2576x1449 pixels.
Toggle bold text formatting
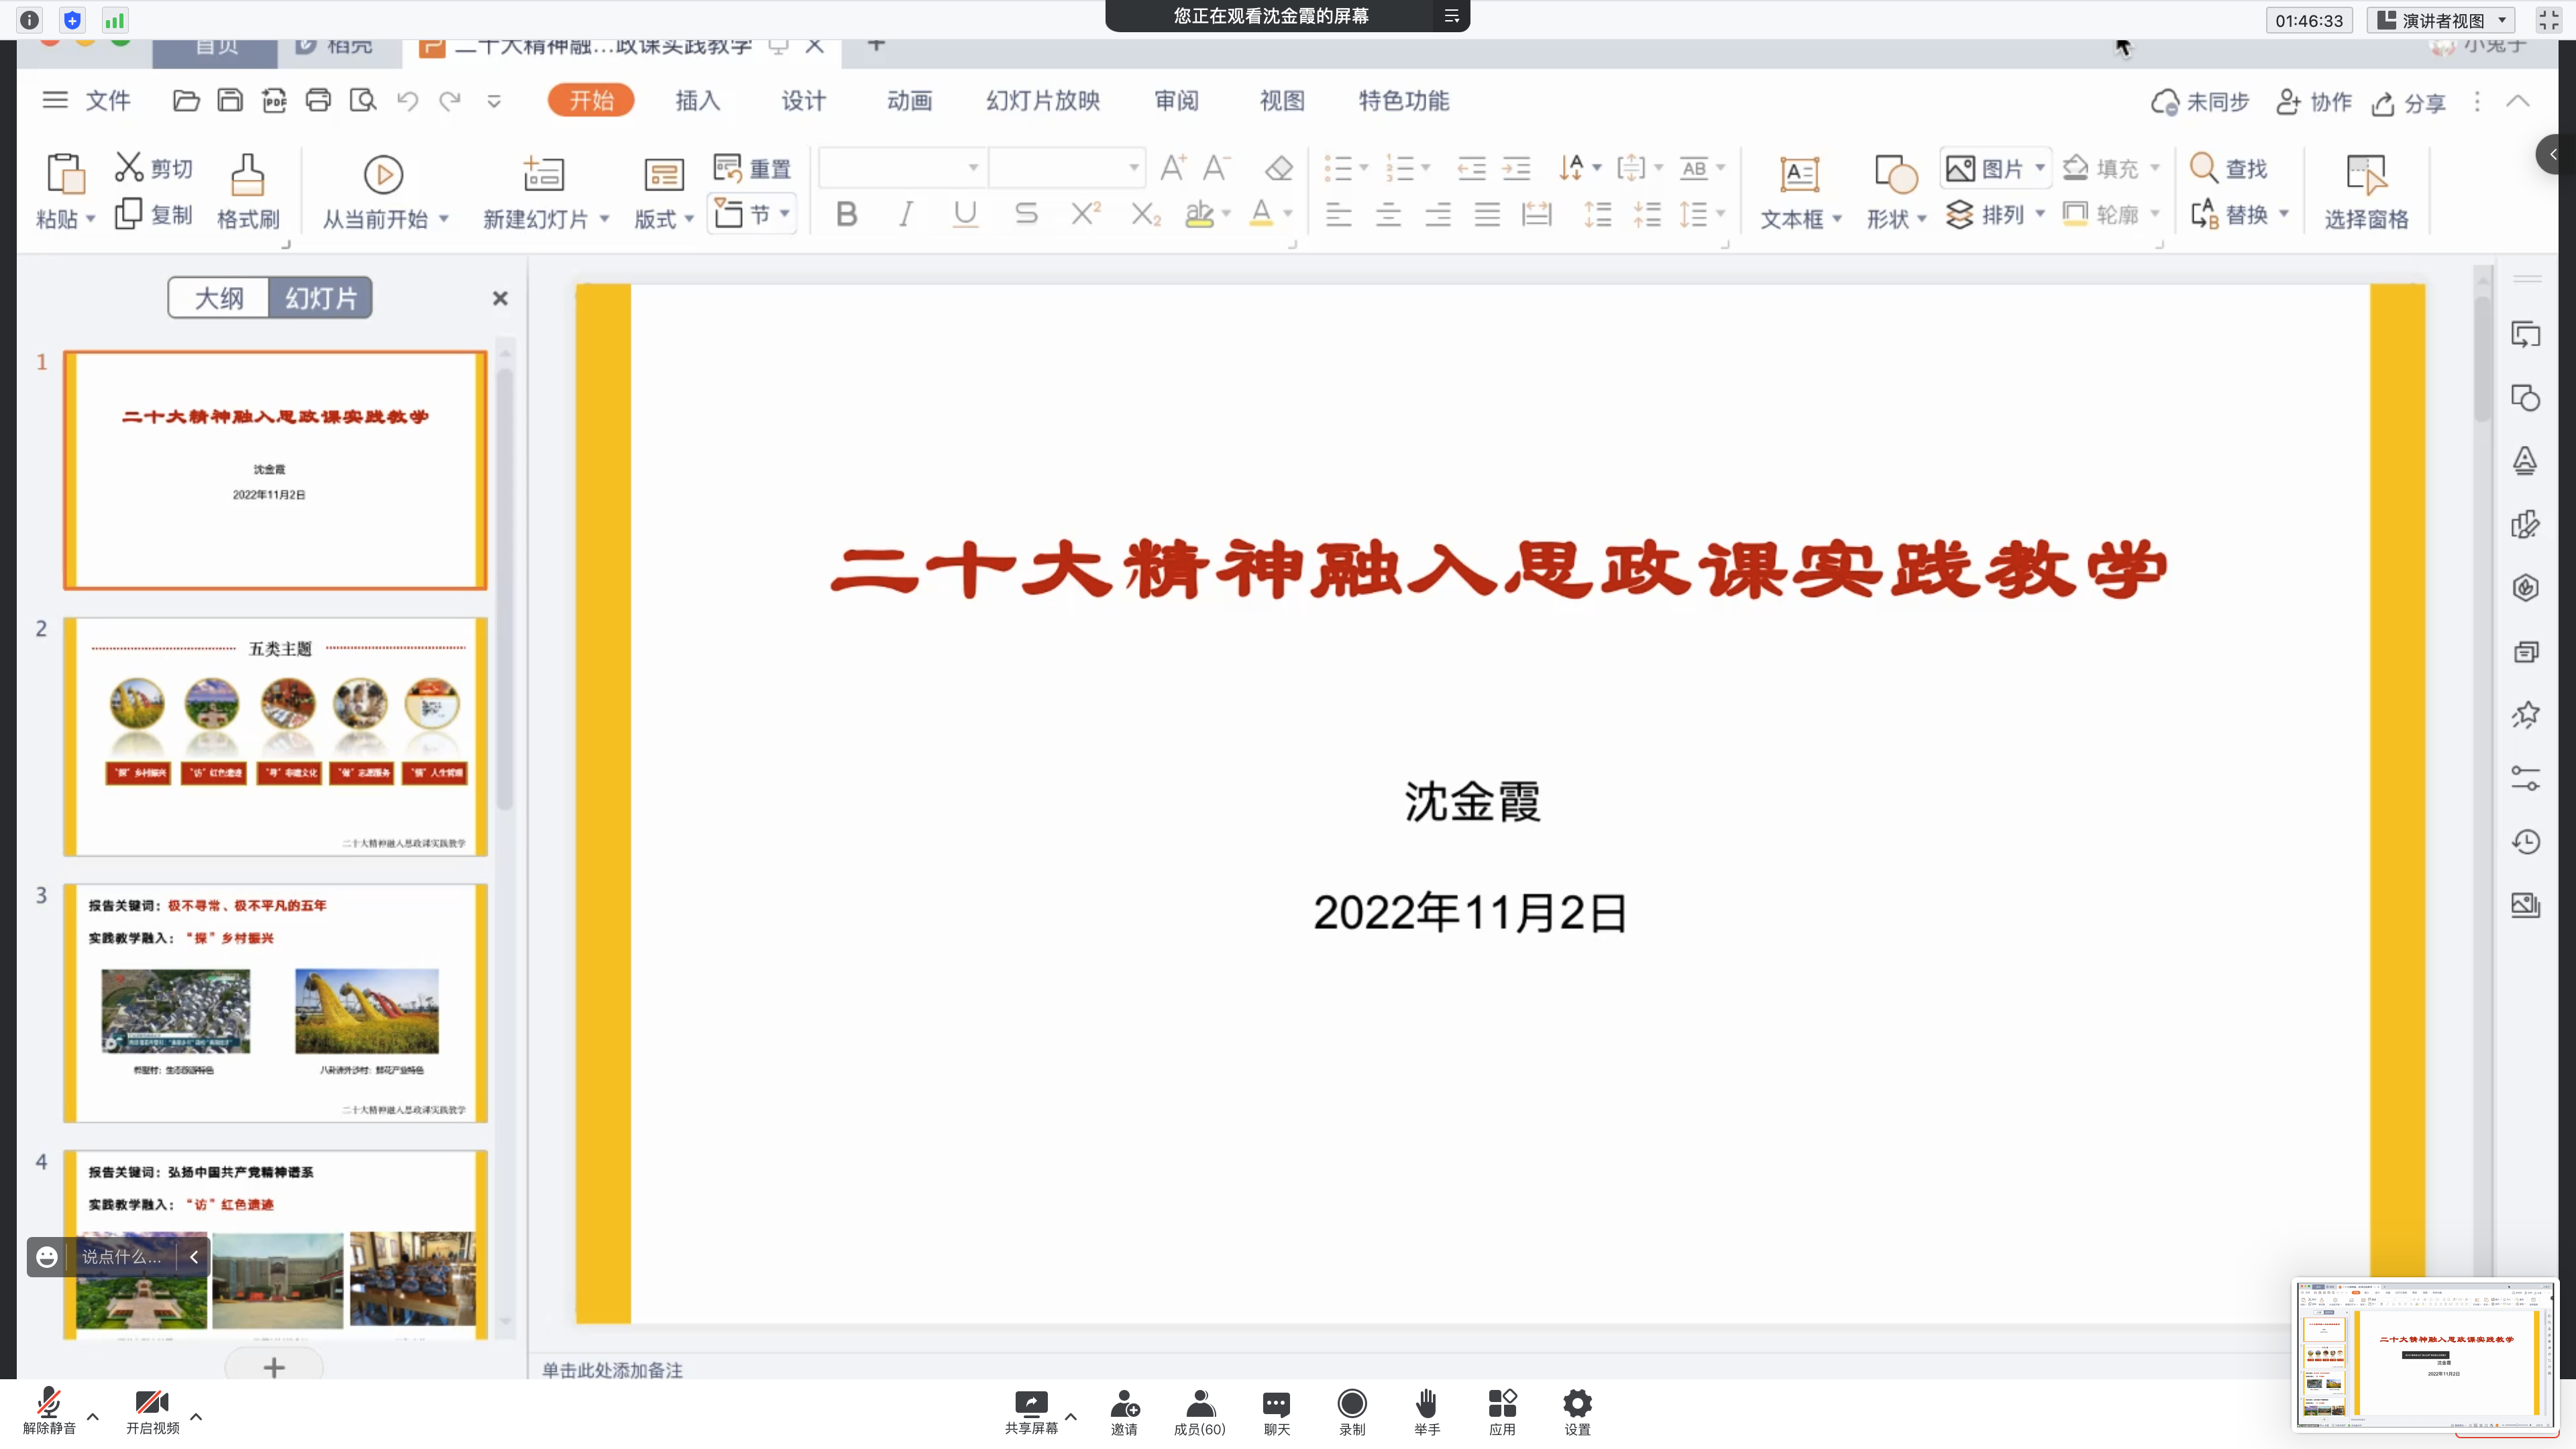846,214
